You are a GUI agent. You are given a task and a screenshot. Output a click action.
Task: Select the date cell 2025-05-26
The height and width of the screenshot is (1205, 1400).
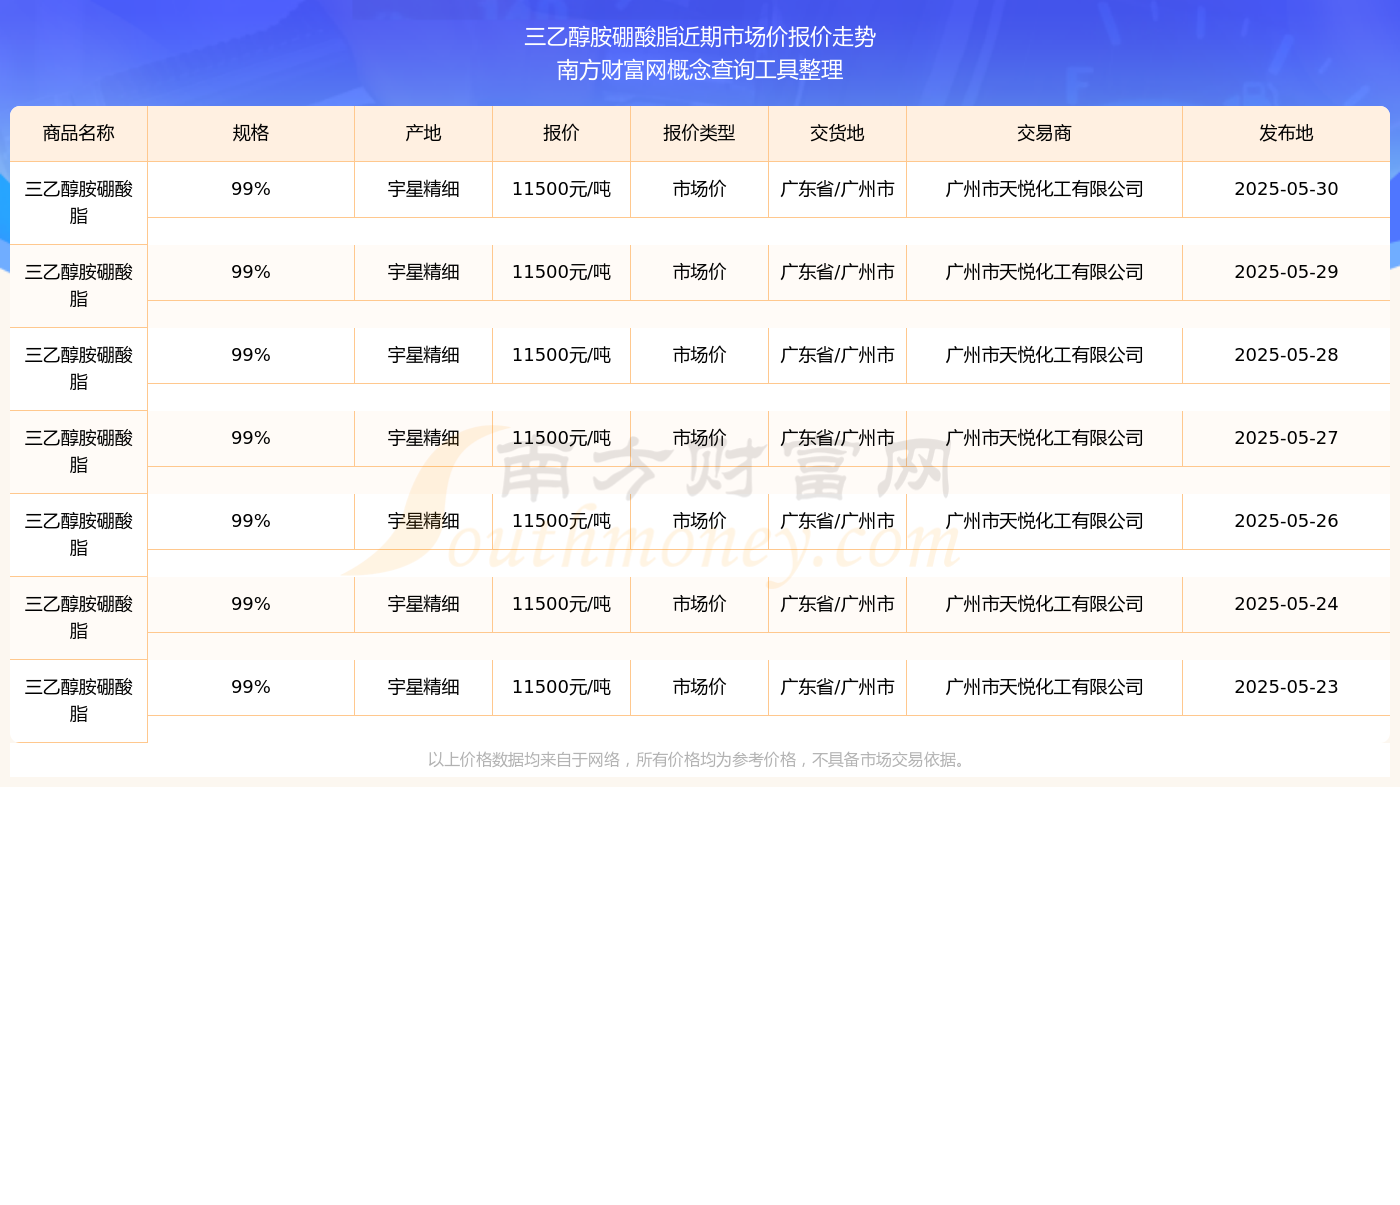(x=1286, y=521)
